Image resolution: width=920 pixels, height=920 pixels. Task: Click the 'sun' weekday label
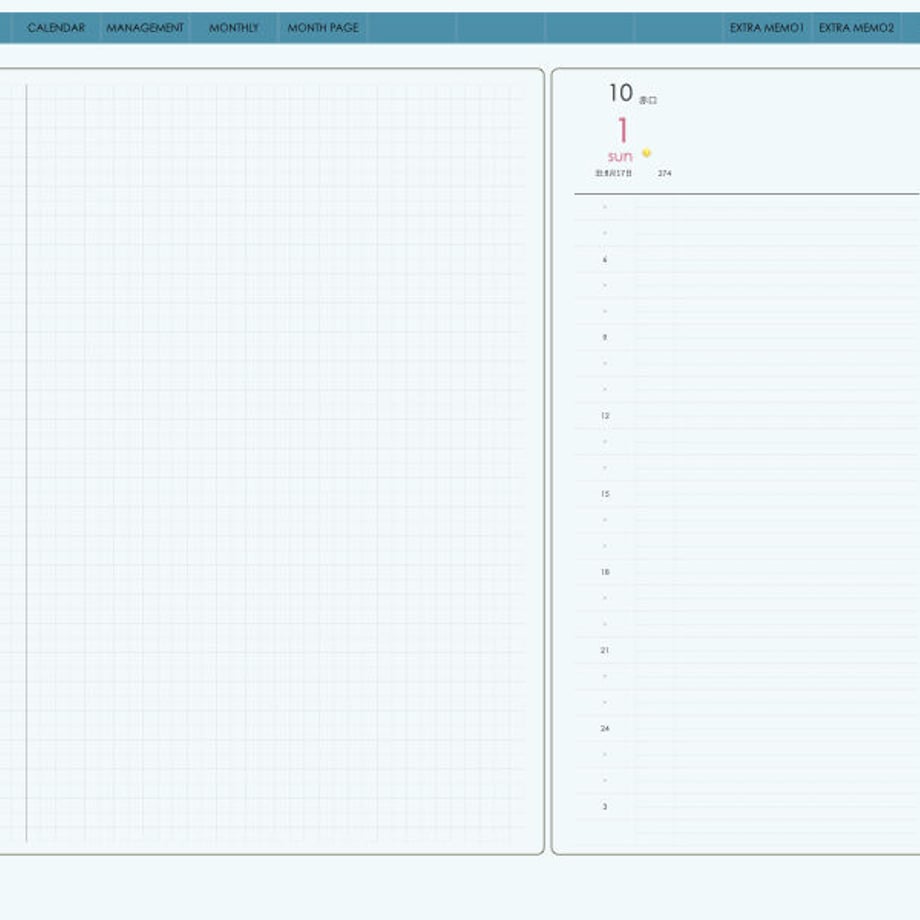(x=620, y=157)
